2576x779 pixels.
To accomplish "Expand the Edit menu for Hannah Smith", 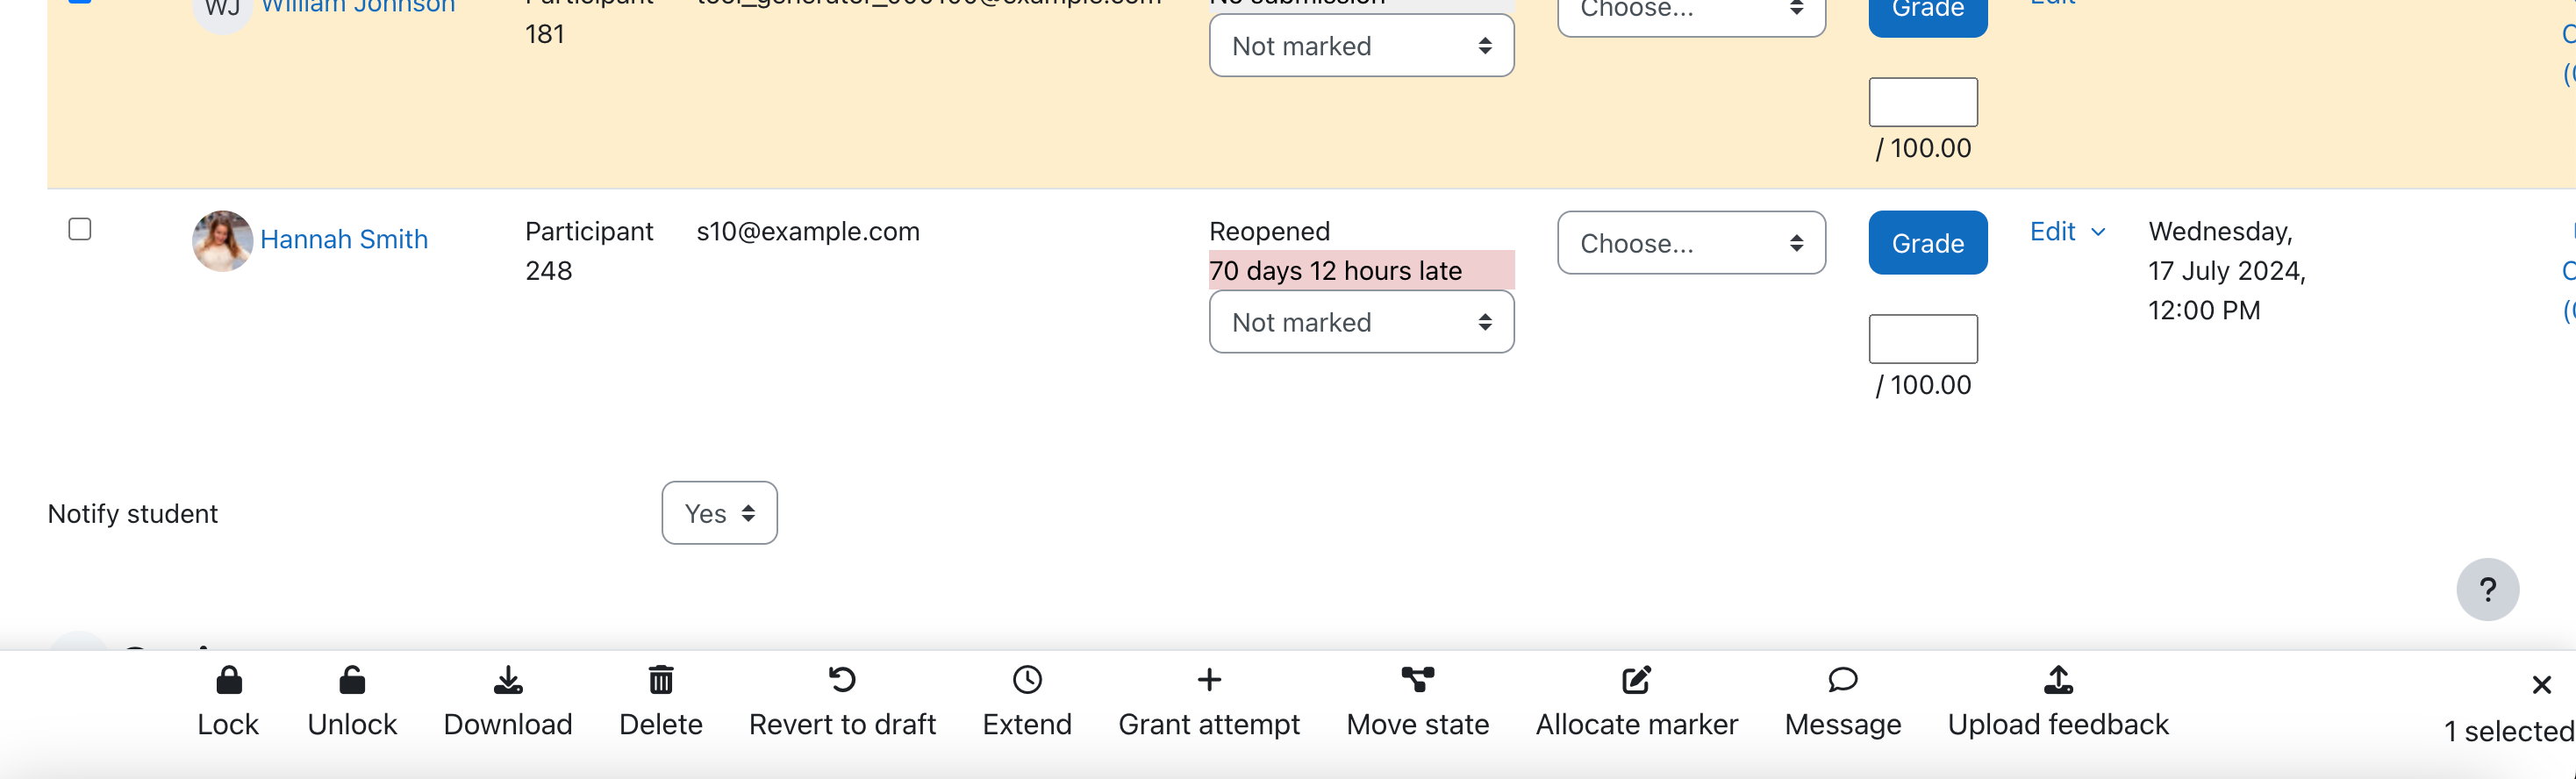I will click(2067, 232).
